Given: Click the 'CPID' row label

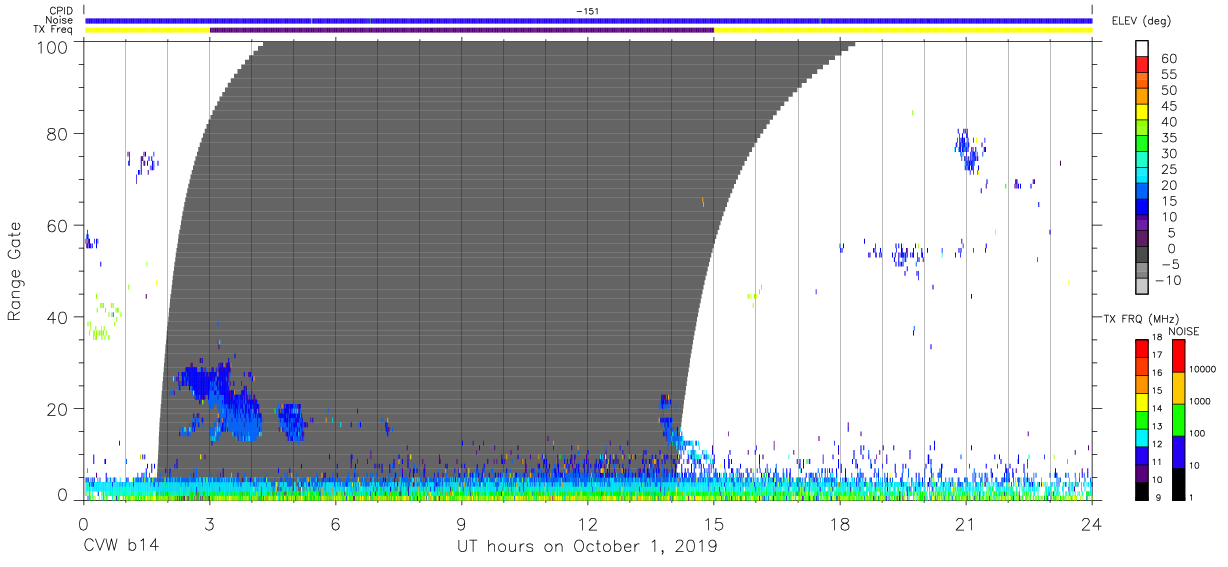Looking at the screenshot, I should [62, 11].
